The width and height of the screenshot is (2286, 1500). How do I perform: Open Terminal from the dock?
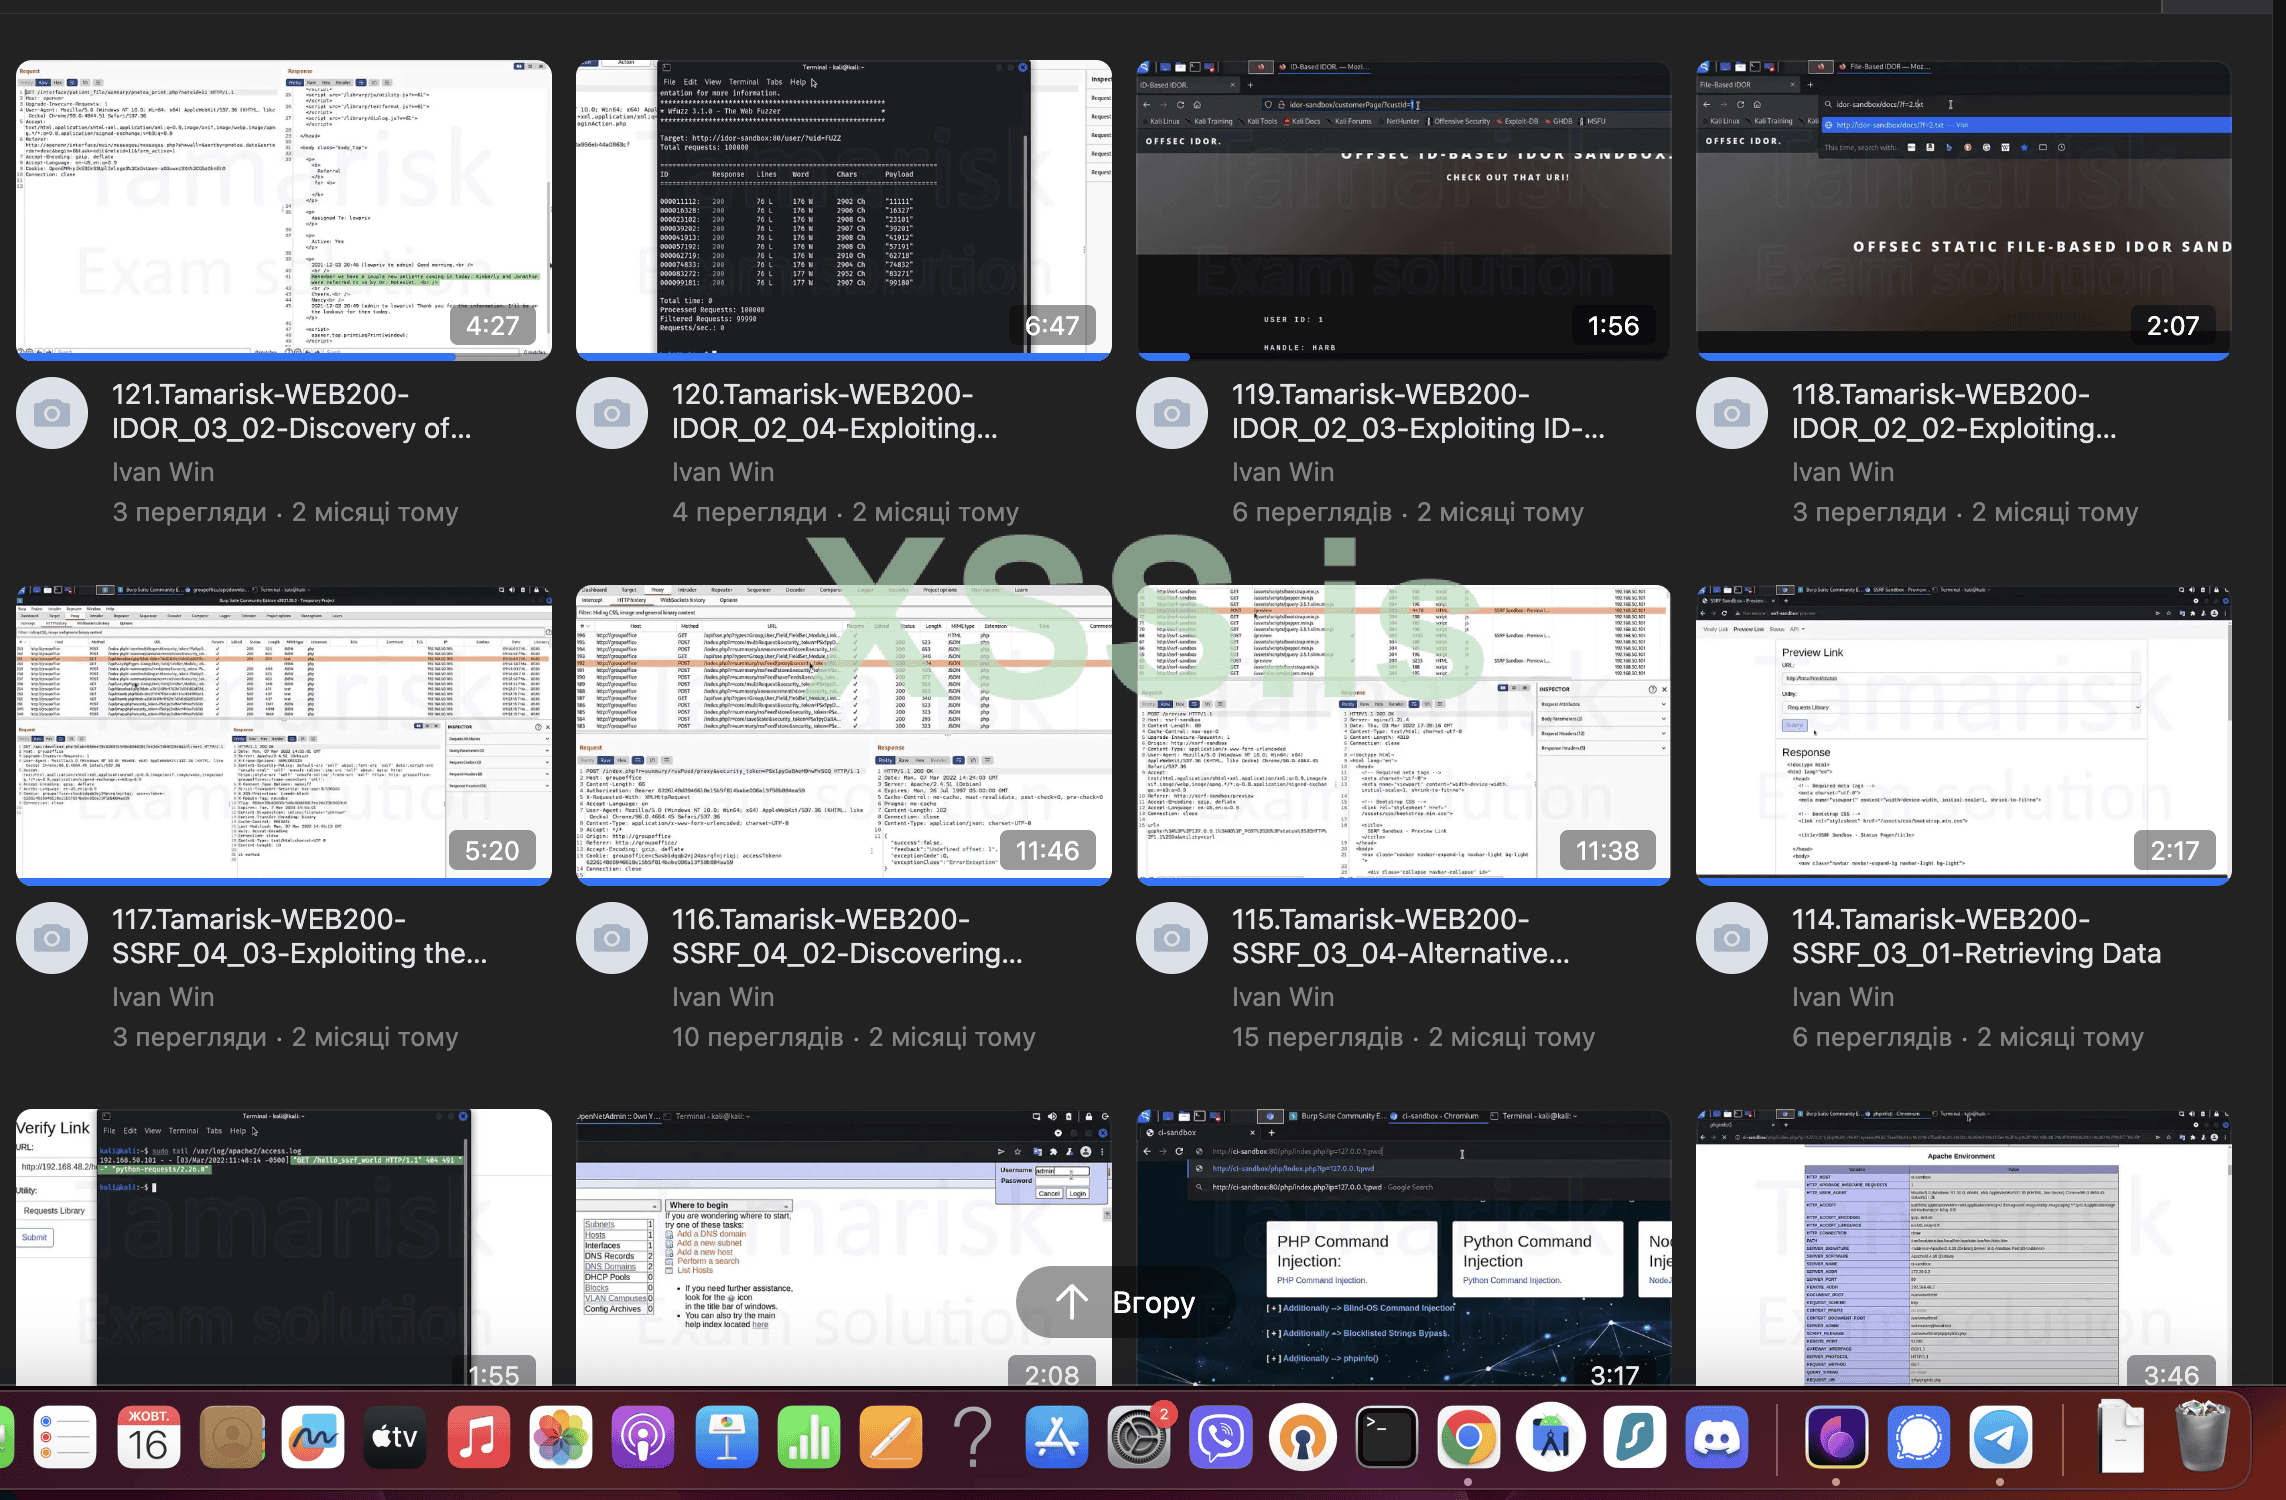pyautogui.click(x=1386, y=1438)
